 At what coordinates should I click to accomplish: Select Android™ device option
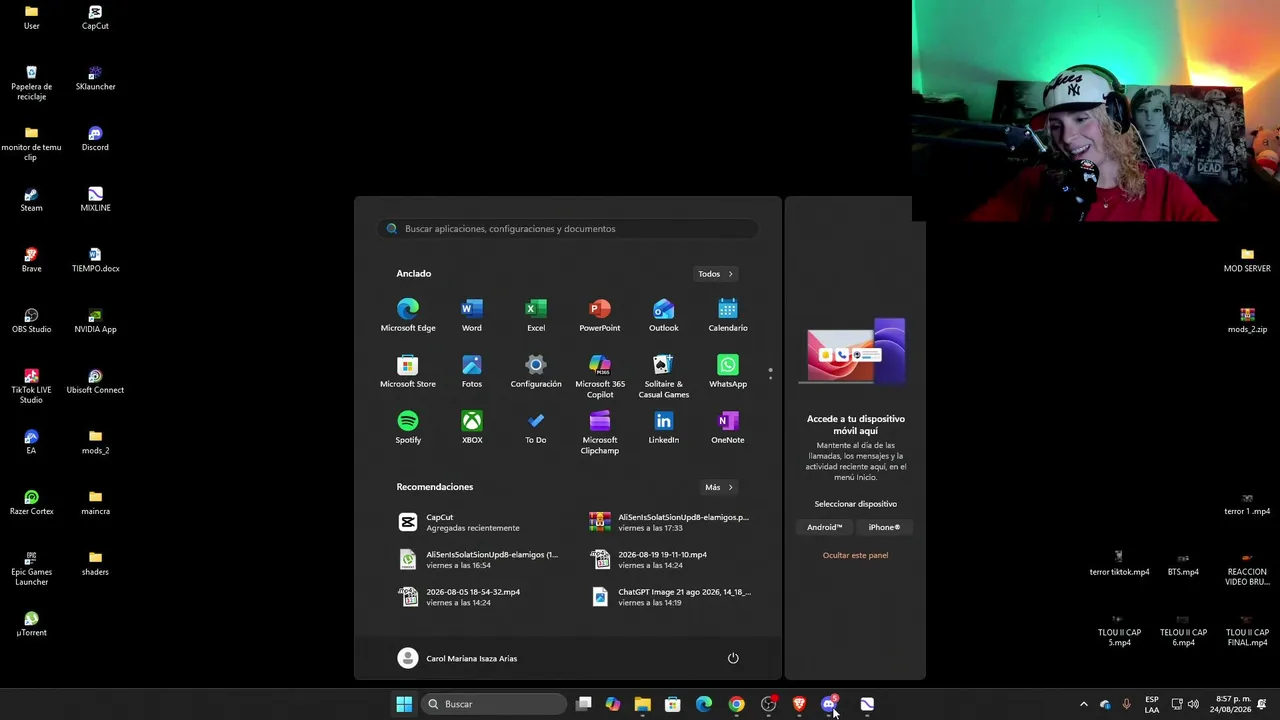(825, 527)
